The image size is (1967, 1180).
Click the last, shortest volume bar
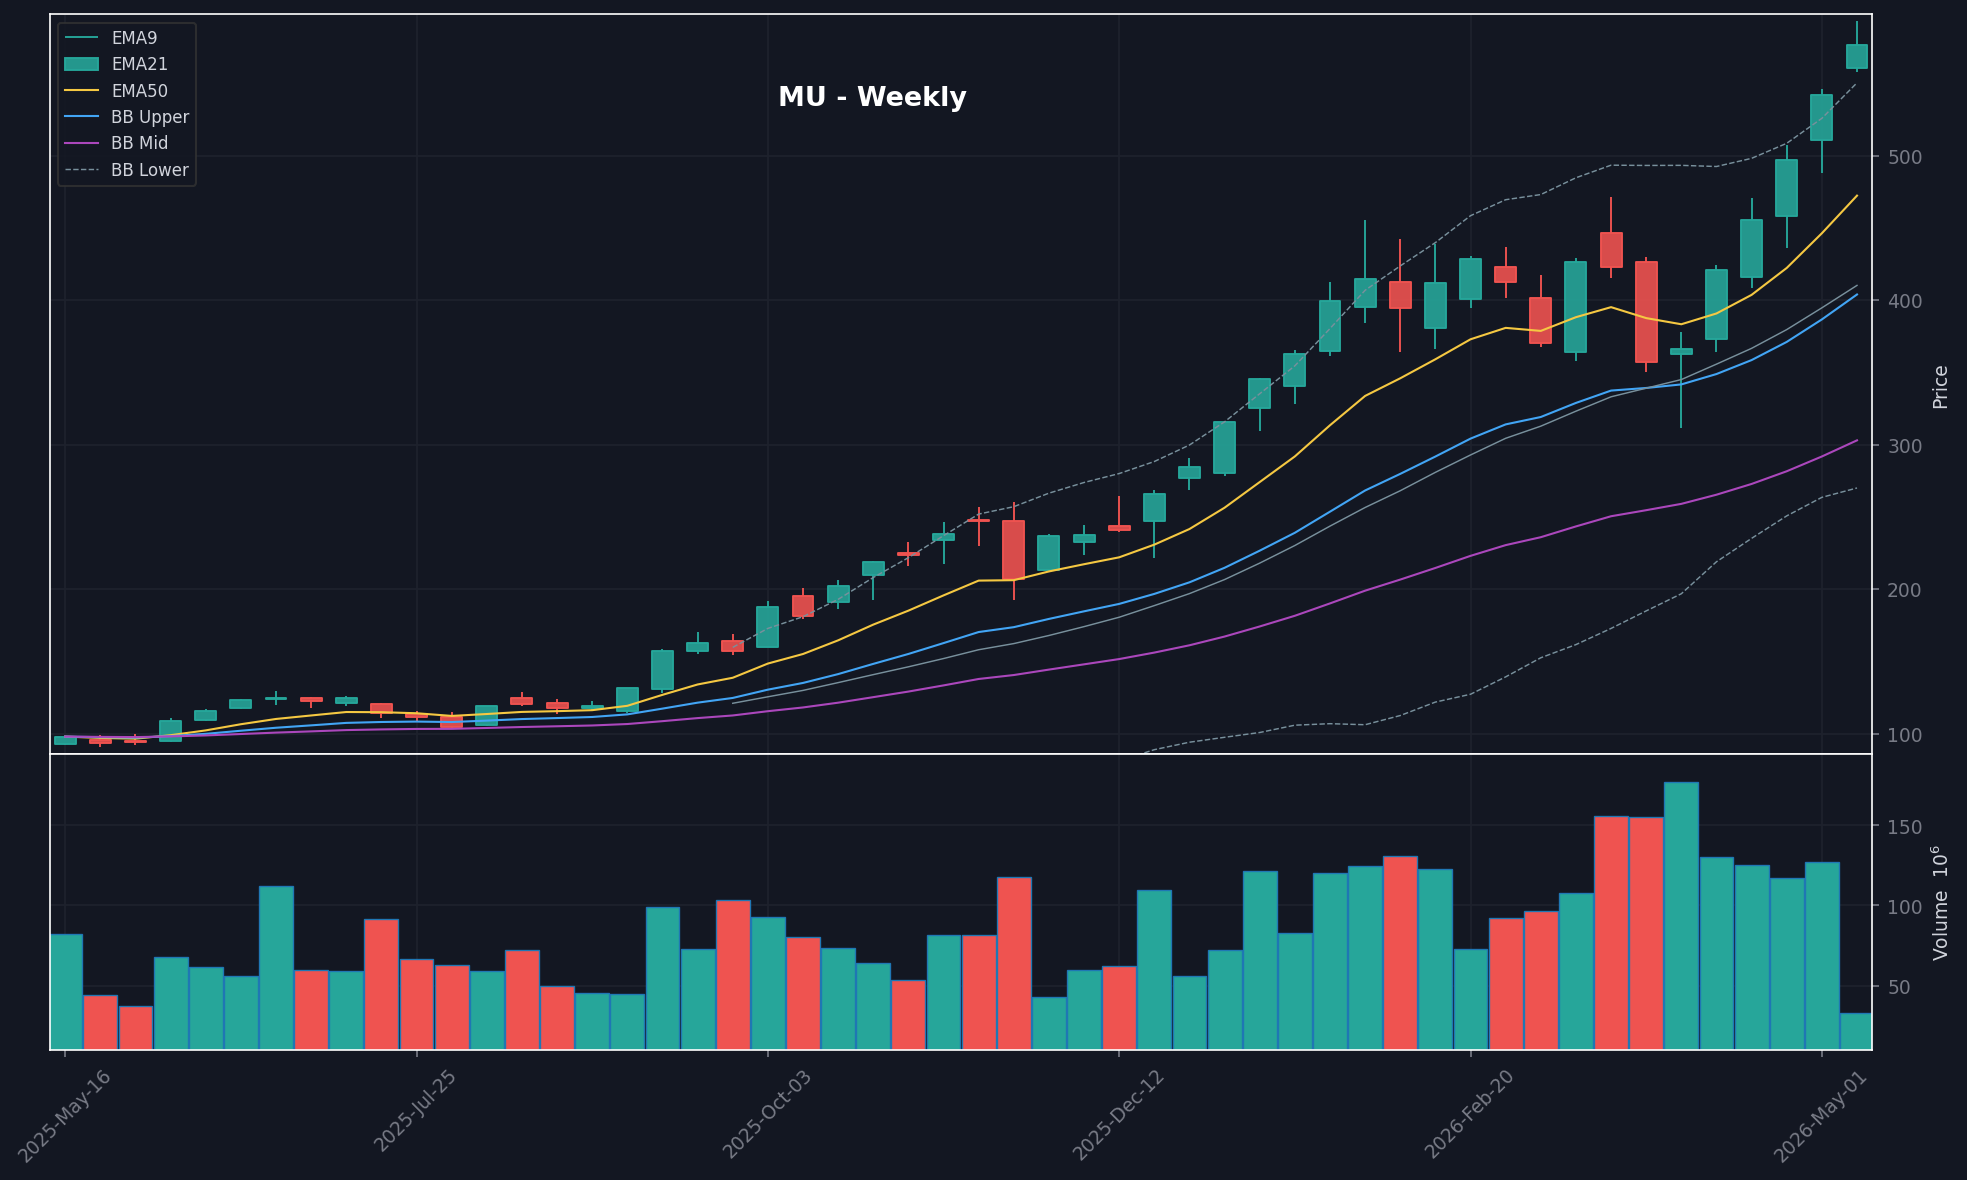pos(1856,1032)
